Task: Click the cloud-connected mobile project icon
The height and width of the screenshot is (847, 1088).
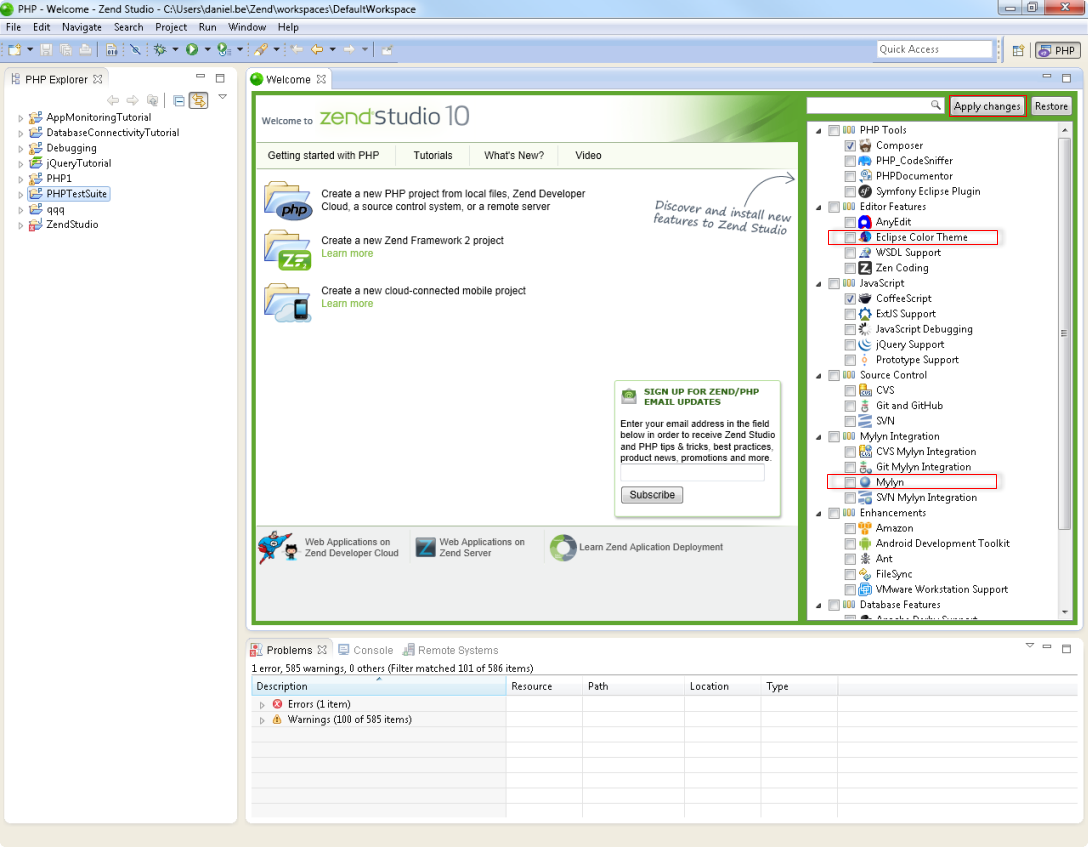Action: [x=287, y=302]
